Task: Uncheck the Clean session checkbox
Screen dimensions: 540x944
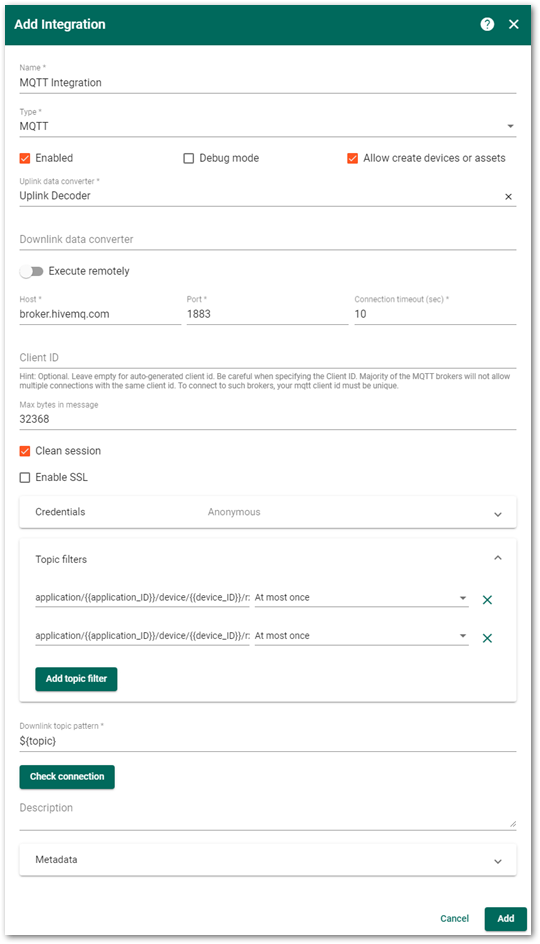Action: coord(25,451)
